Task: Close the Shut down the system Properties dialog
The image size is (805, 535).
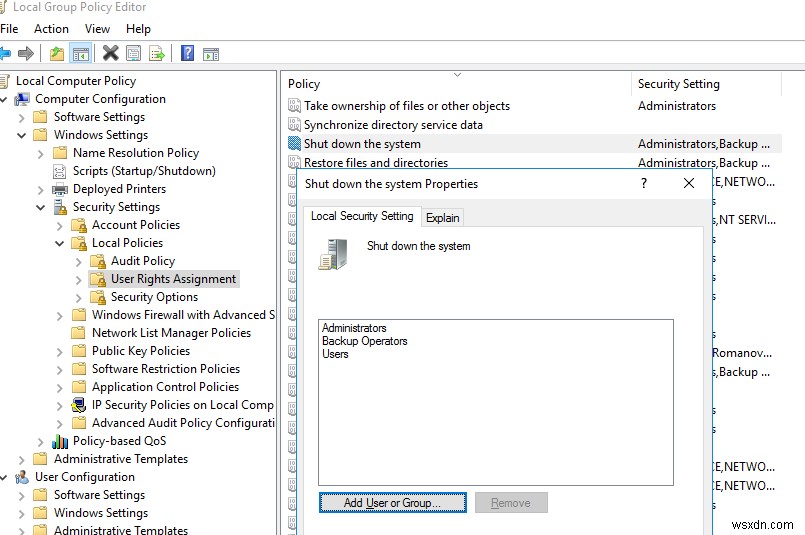Action: click(x=689, y=183)
